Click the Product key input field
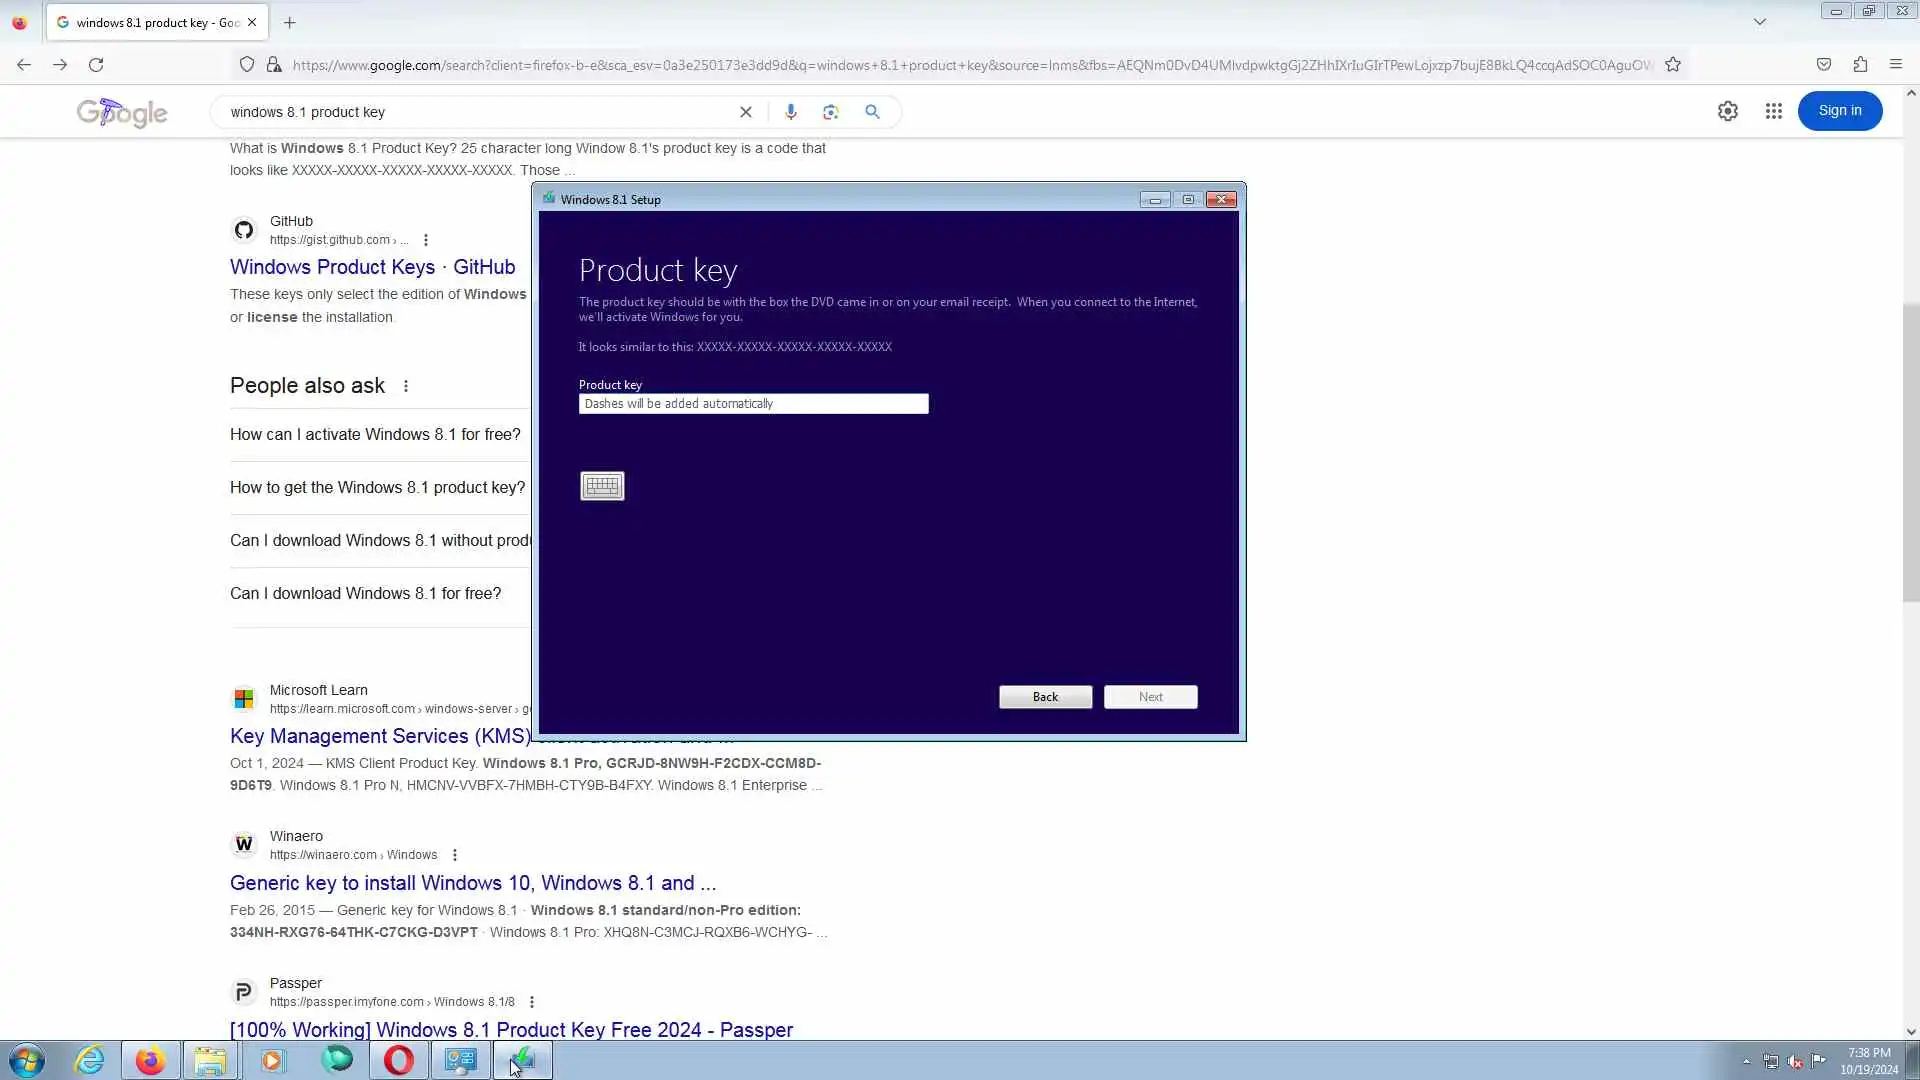Screen dimensions: 1920x1080 (x=753, y=404)
